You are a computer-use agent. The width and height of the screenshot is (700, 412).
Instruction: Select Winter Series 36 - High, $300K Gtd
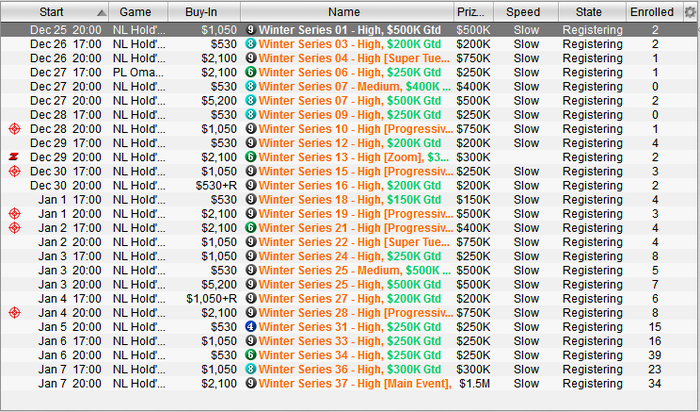click(350, 369)
